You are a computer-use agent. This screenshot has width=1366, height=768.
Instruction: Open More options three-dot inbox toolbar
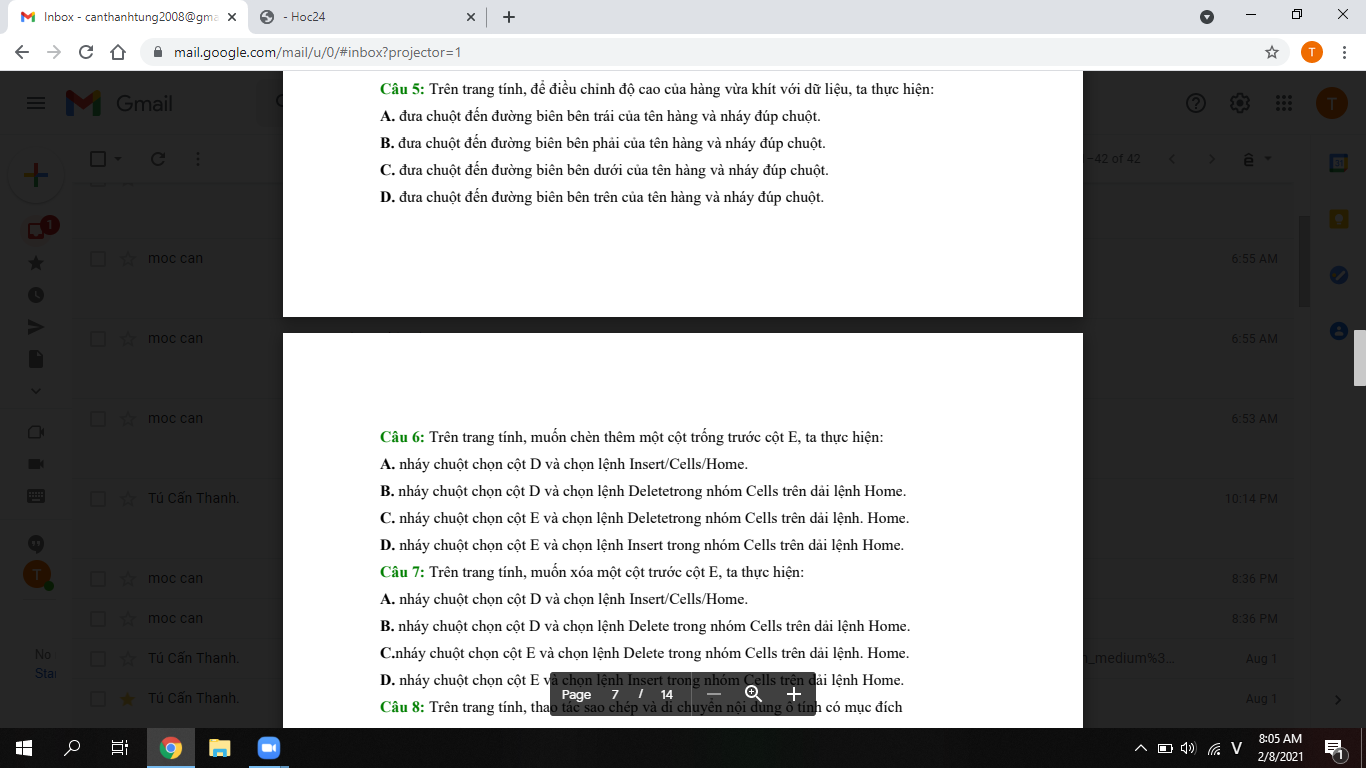coord(198,159)
